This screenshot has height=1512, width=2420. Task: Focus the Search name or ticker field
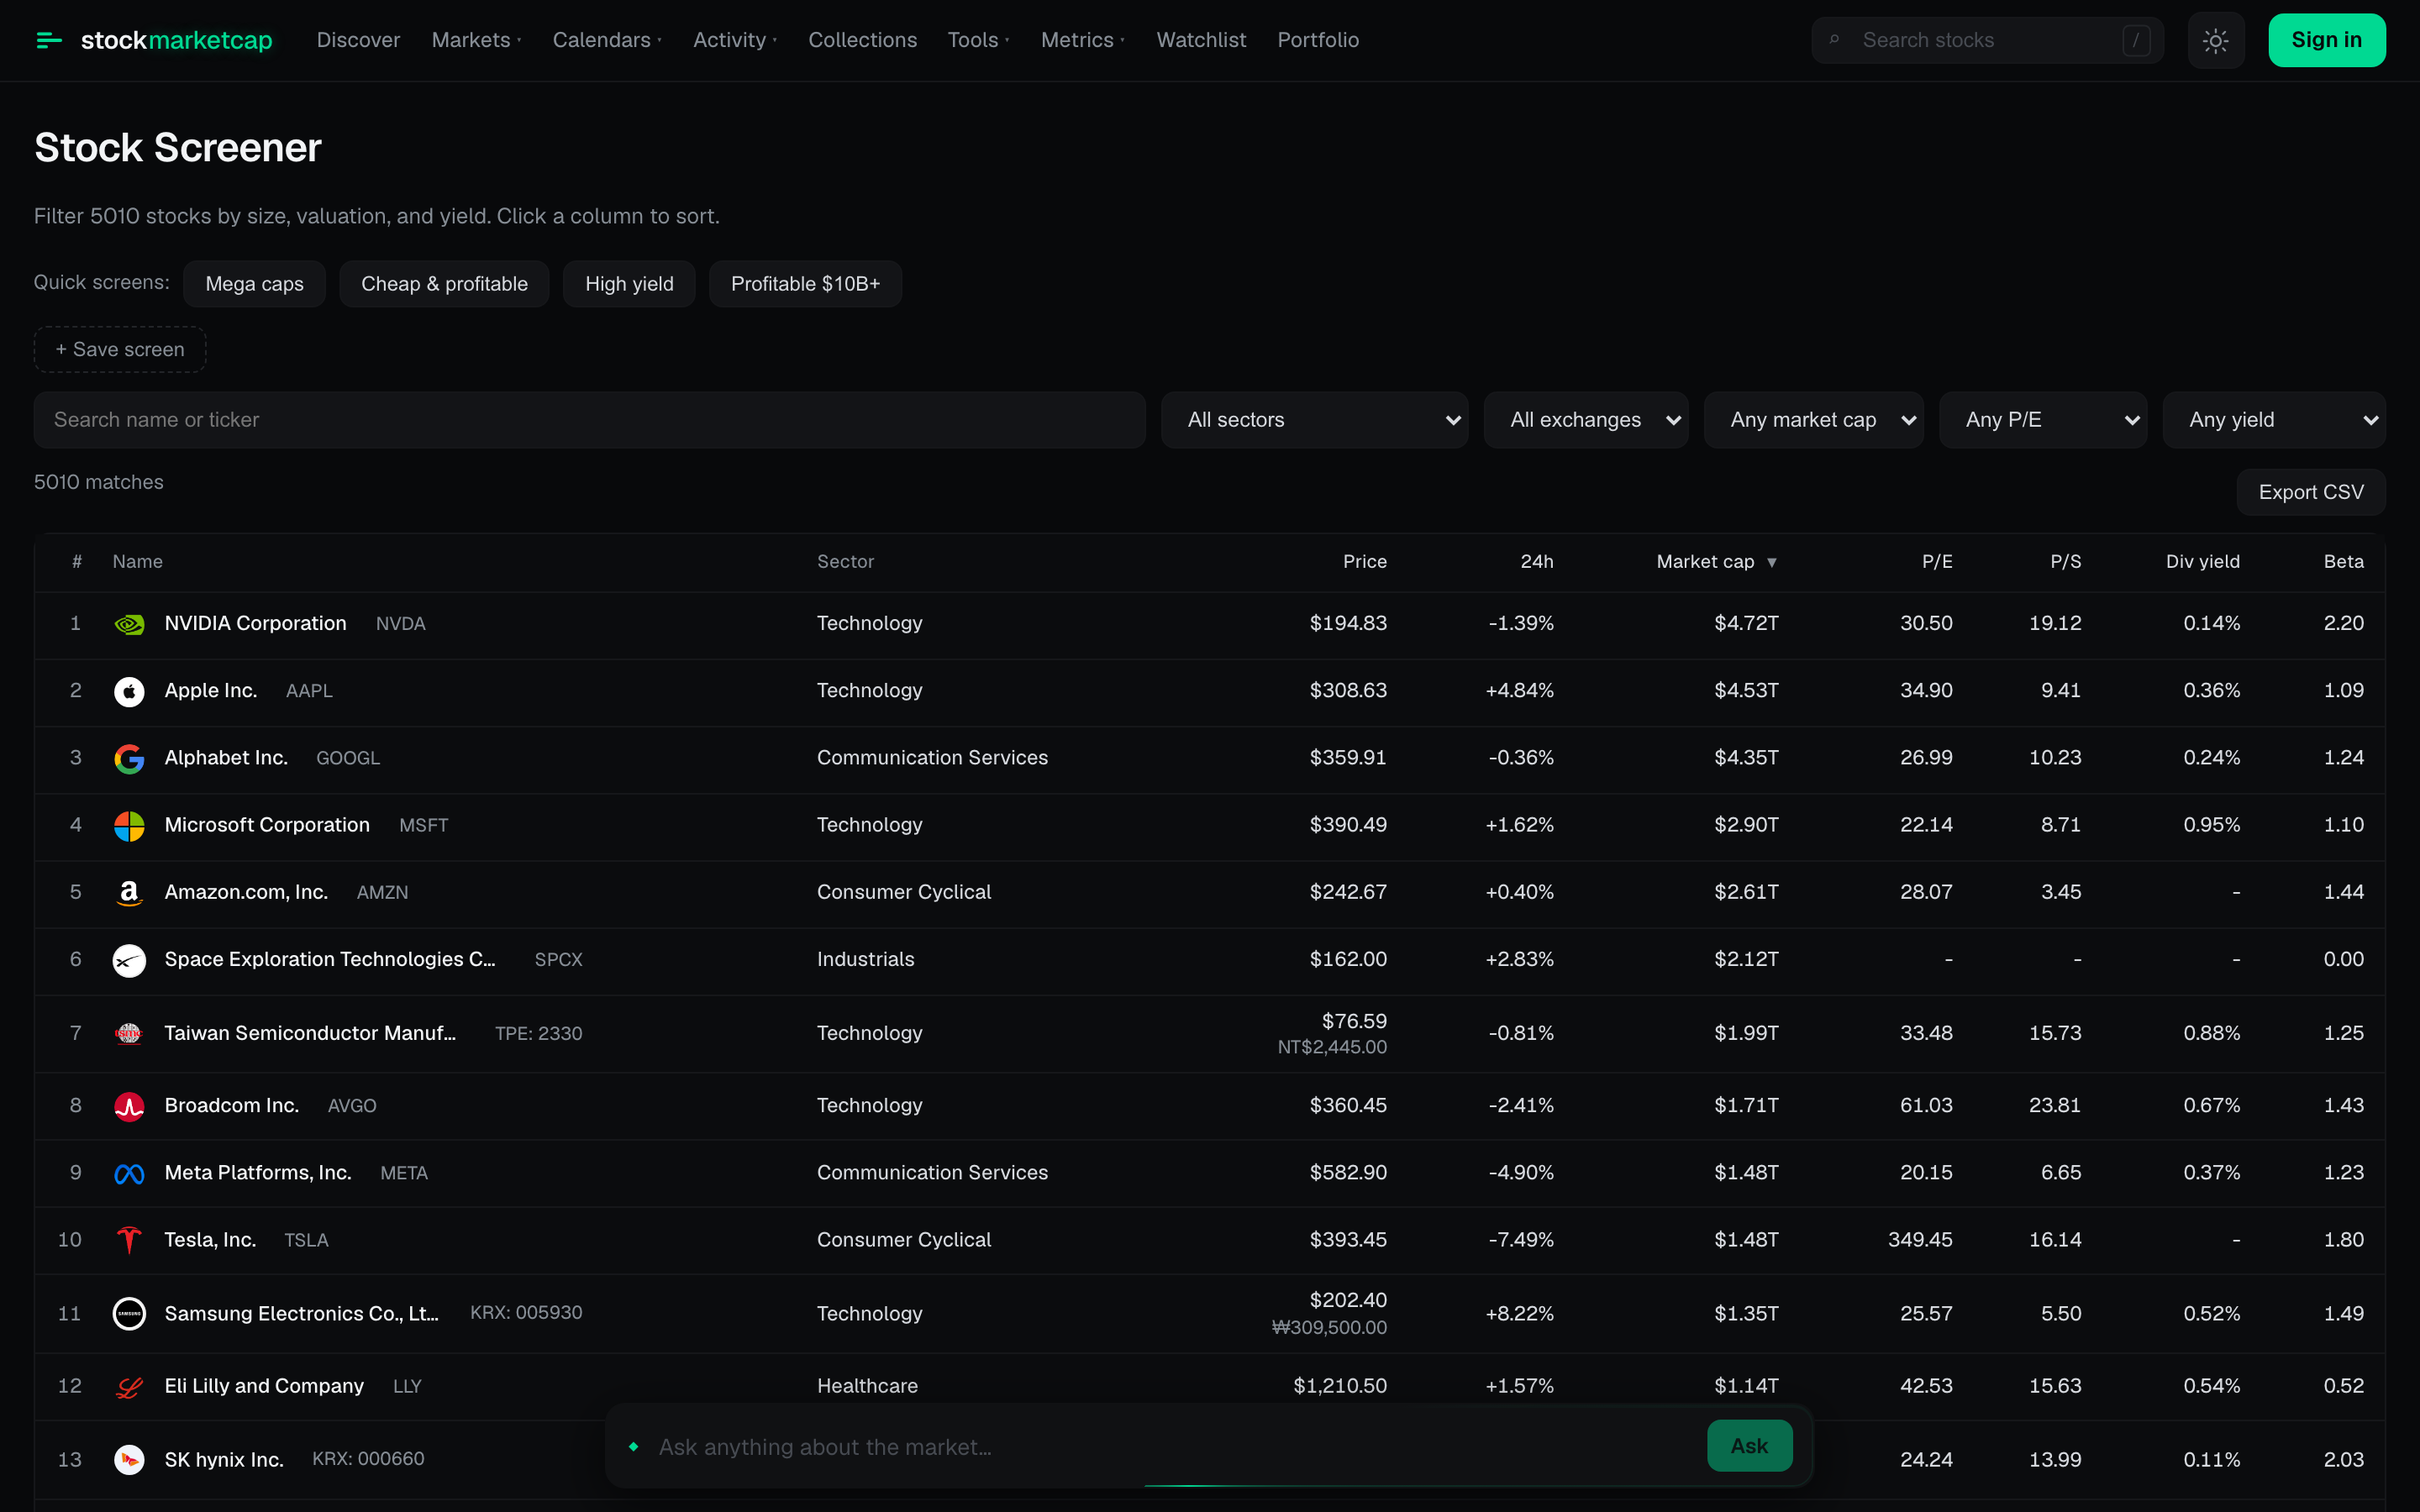coord(589,420)
